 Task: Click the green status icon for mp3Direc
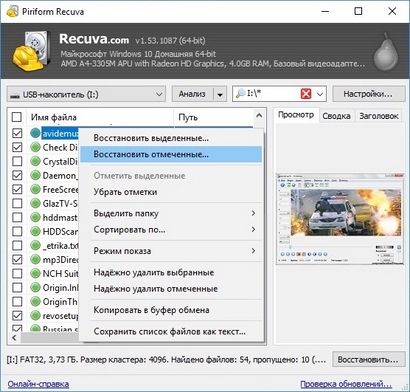[35, 259]
